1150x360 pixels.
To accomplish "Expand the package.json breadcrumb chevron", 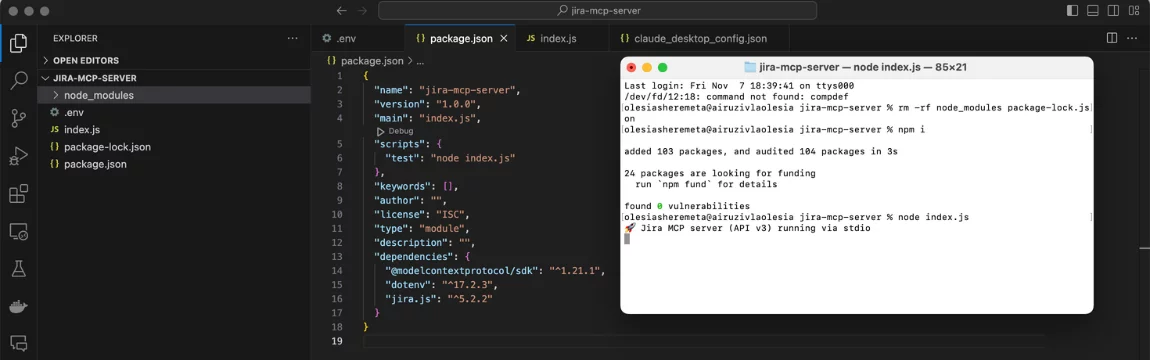I will click(x=410, y=61).
